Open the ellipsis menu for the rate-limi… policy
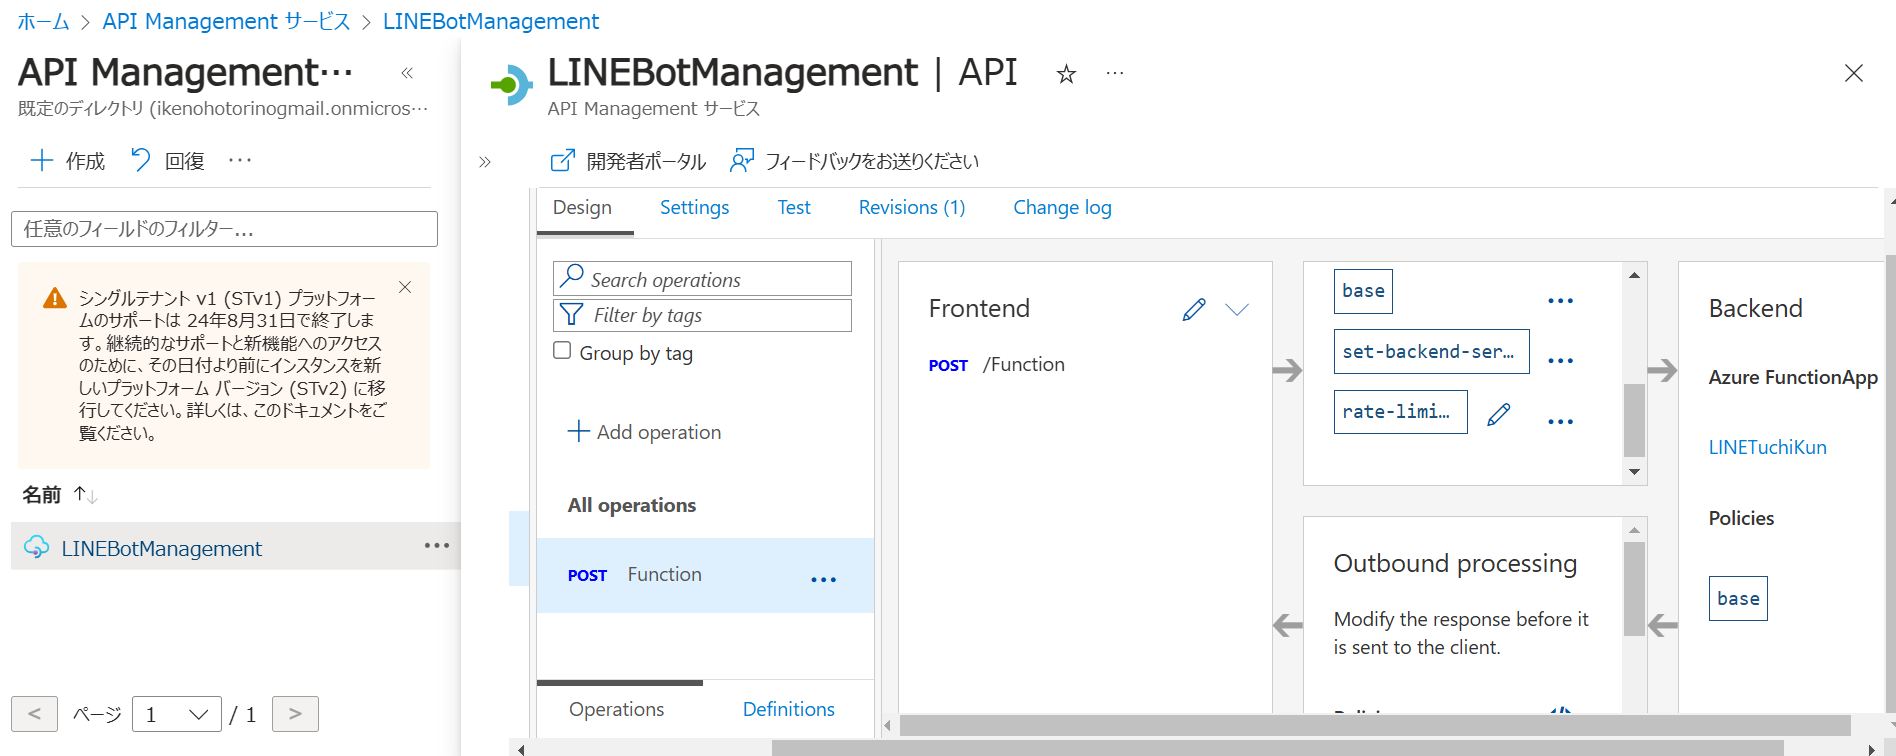 (1560, 422)
